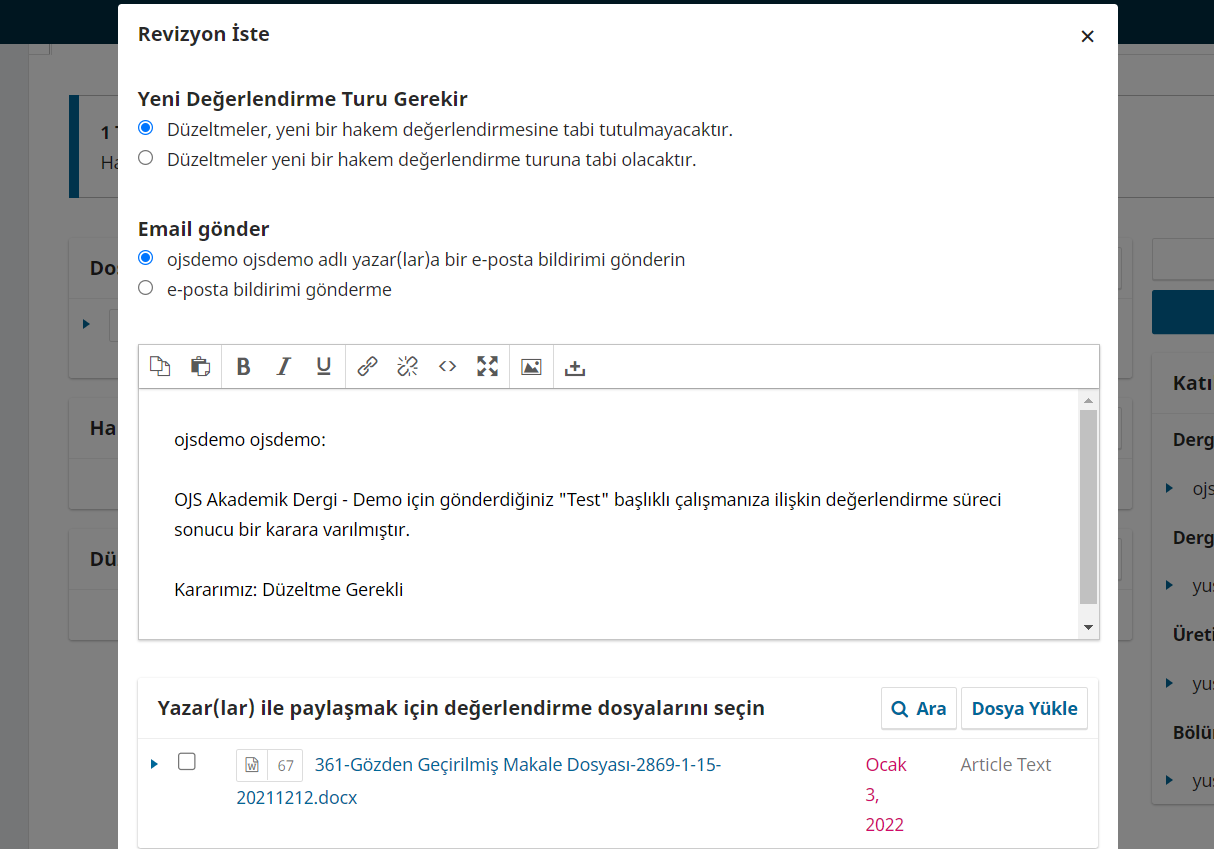Select 'e-posta bildirimi gönderme' option
Viewport: 1214px width, 849px height.
pyautogui.click(x=146, y=288)
